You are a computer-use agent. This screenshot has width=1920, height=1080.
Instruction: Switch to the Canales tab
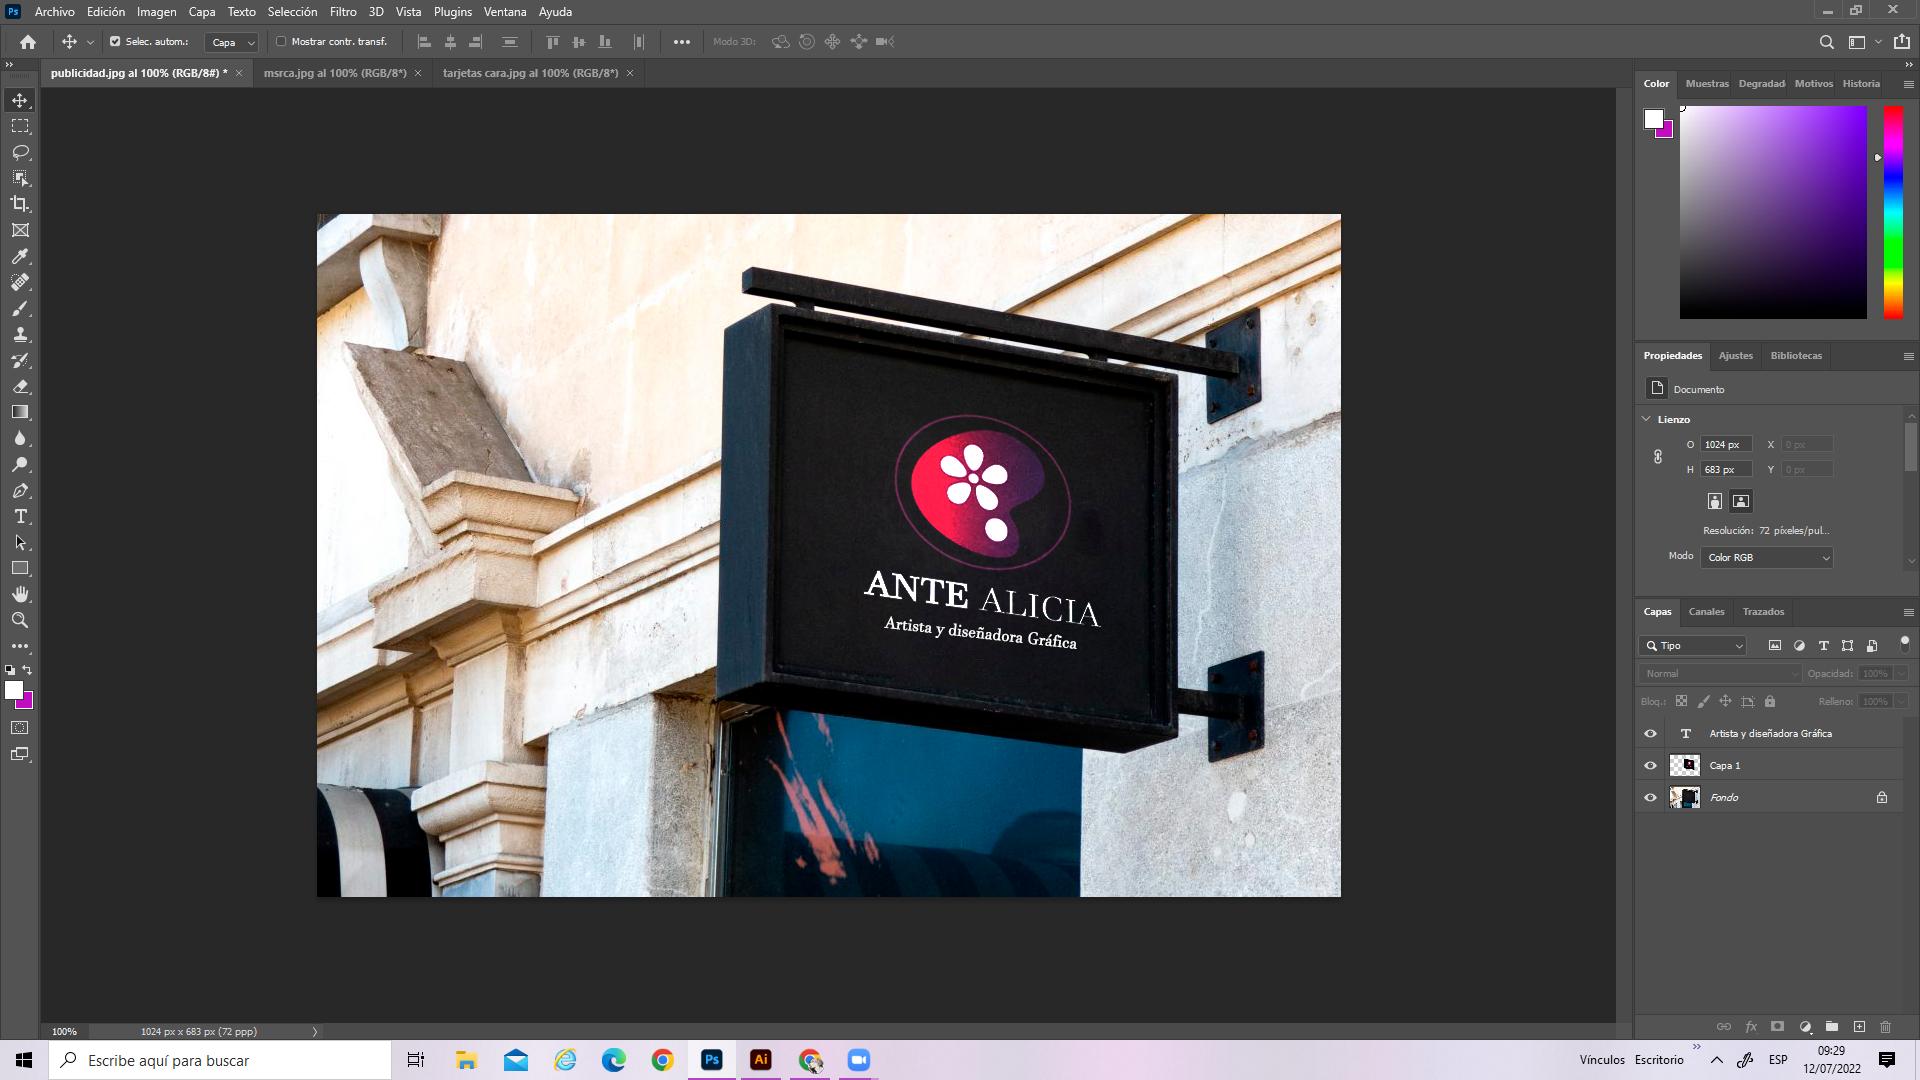(1706, 612)
